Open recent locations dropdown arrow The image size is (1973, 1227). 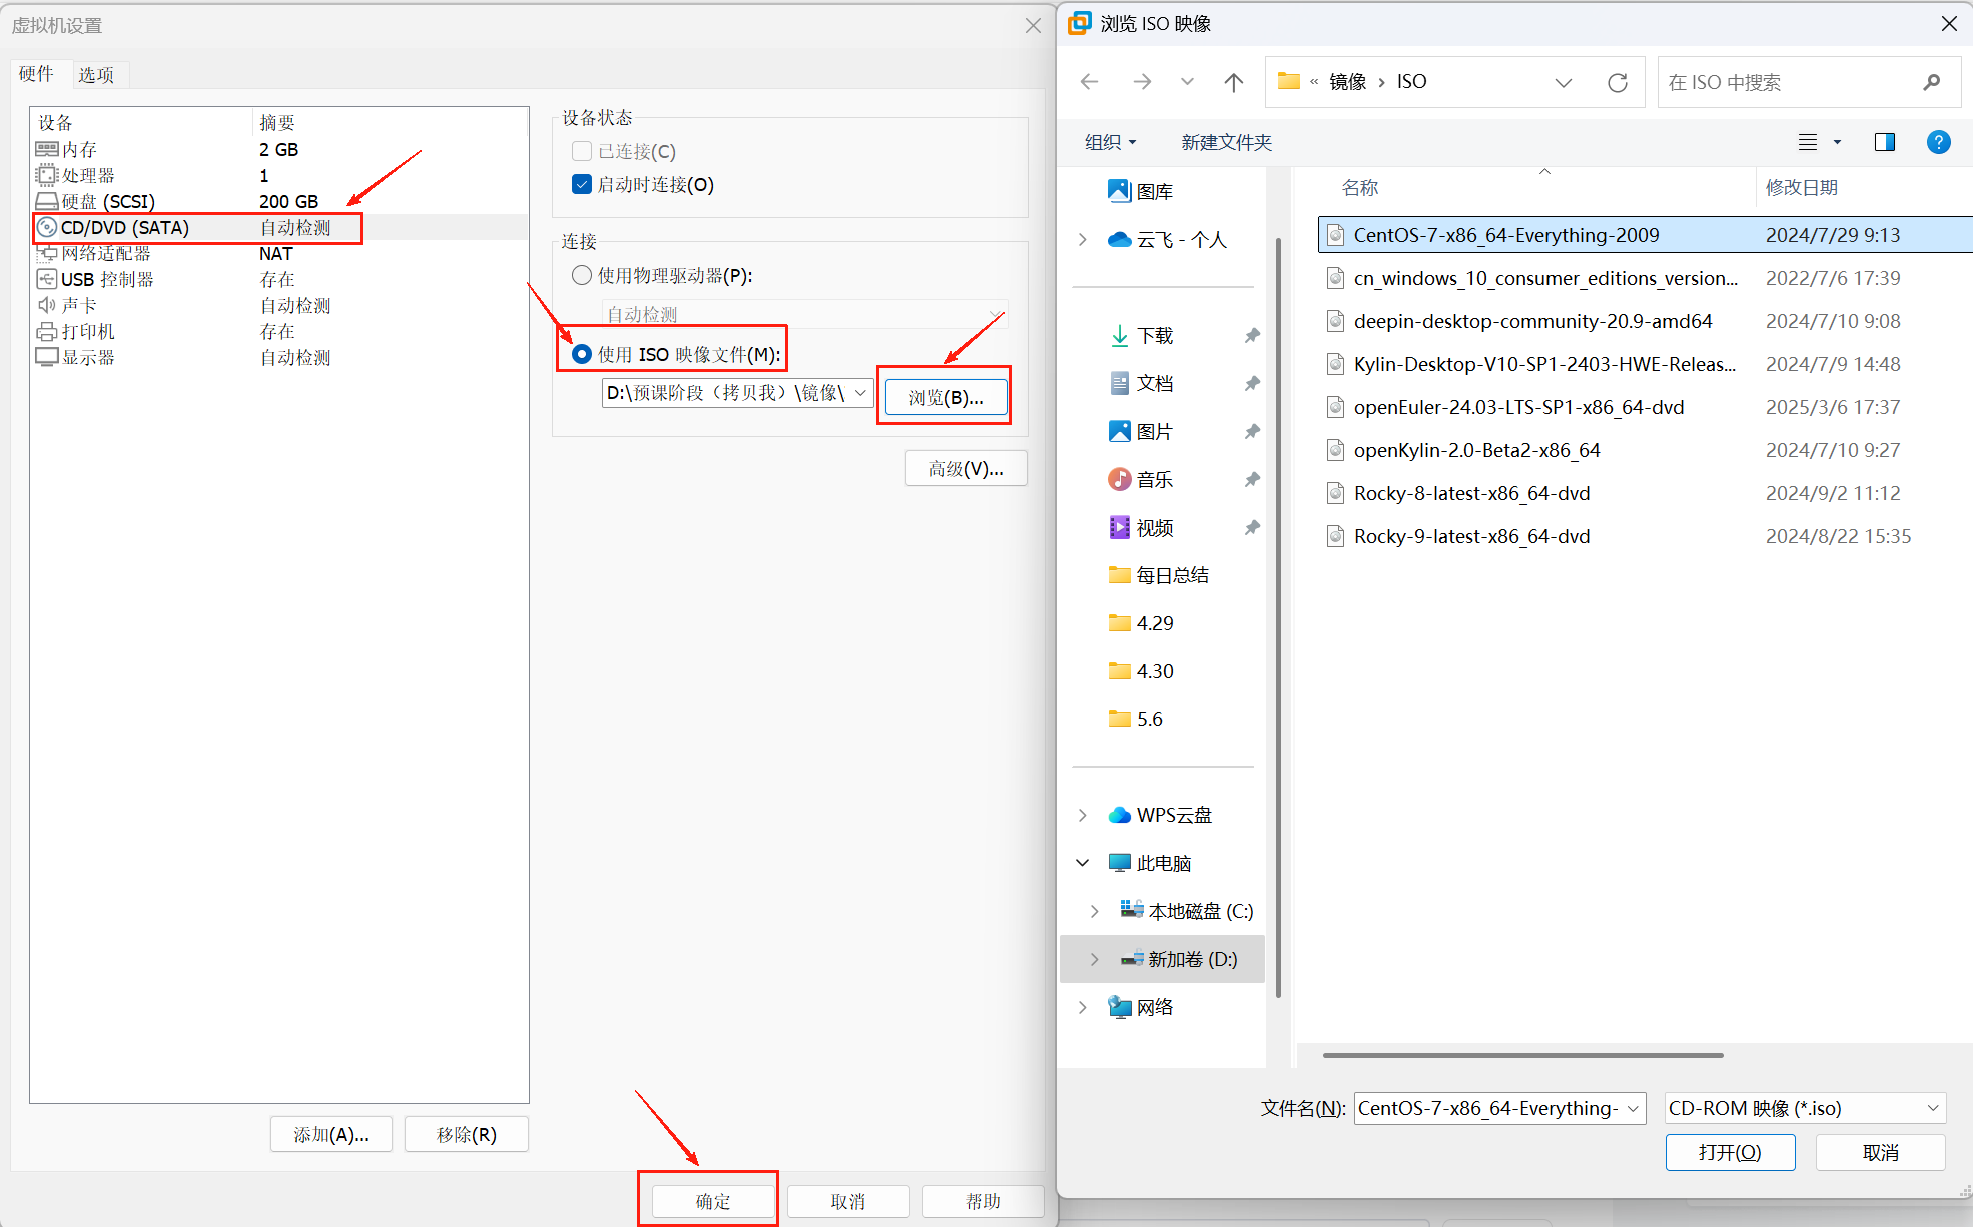point(1187,82)
